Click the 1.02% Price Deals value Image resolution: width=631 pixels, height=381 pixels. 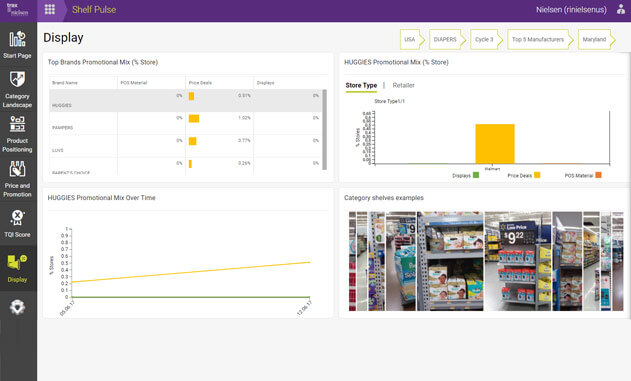(x=244, y=118)
